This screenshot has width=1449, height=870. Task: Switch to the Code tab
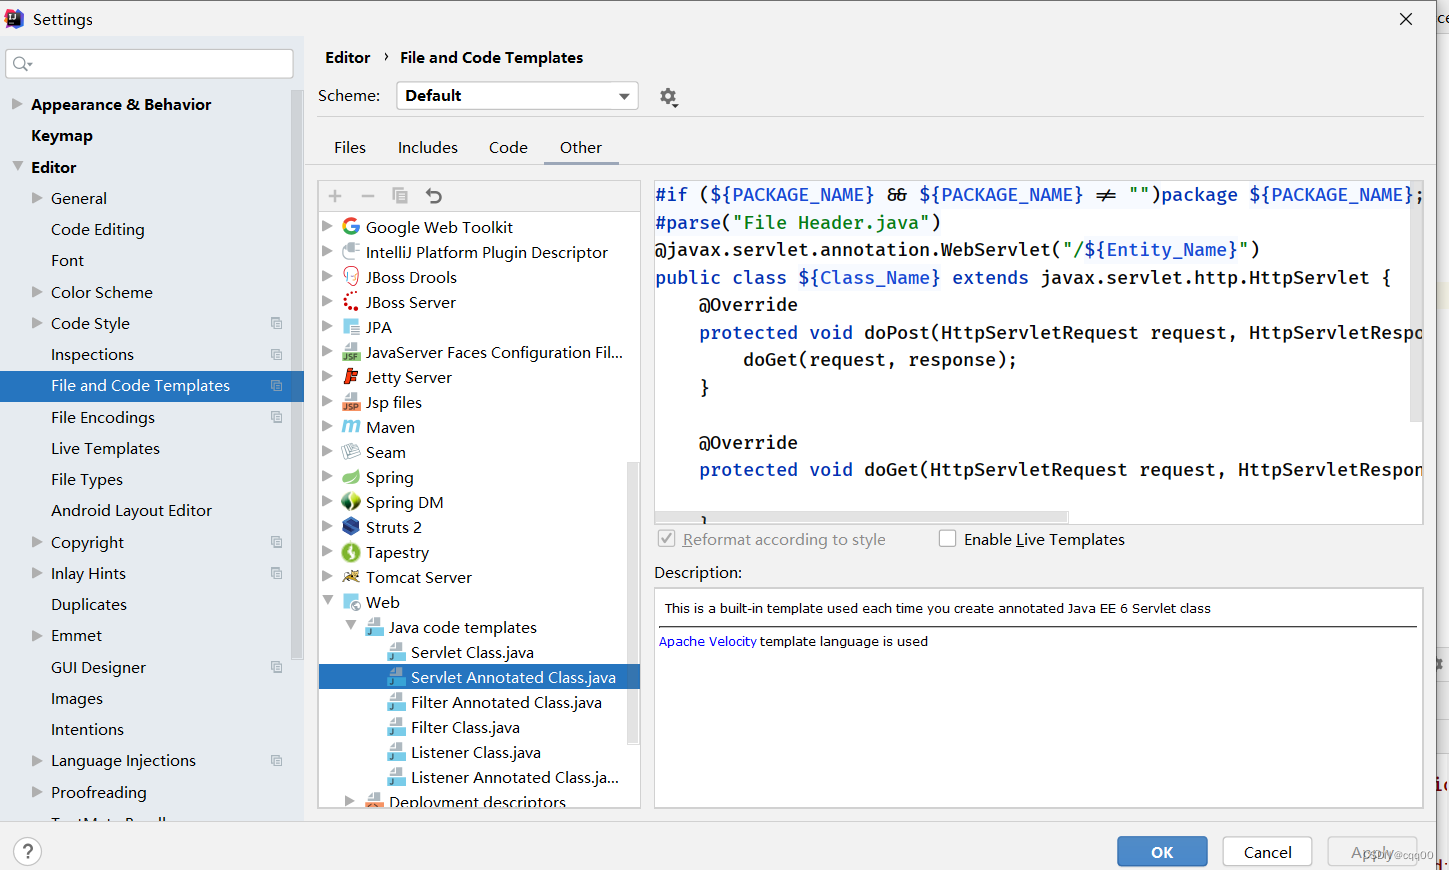click(x=508, y=147)
